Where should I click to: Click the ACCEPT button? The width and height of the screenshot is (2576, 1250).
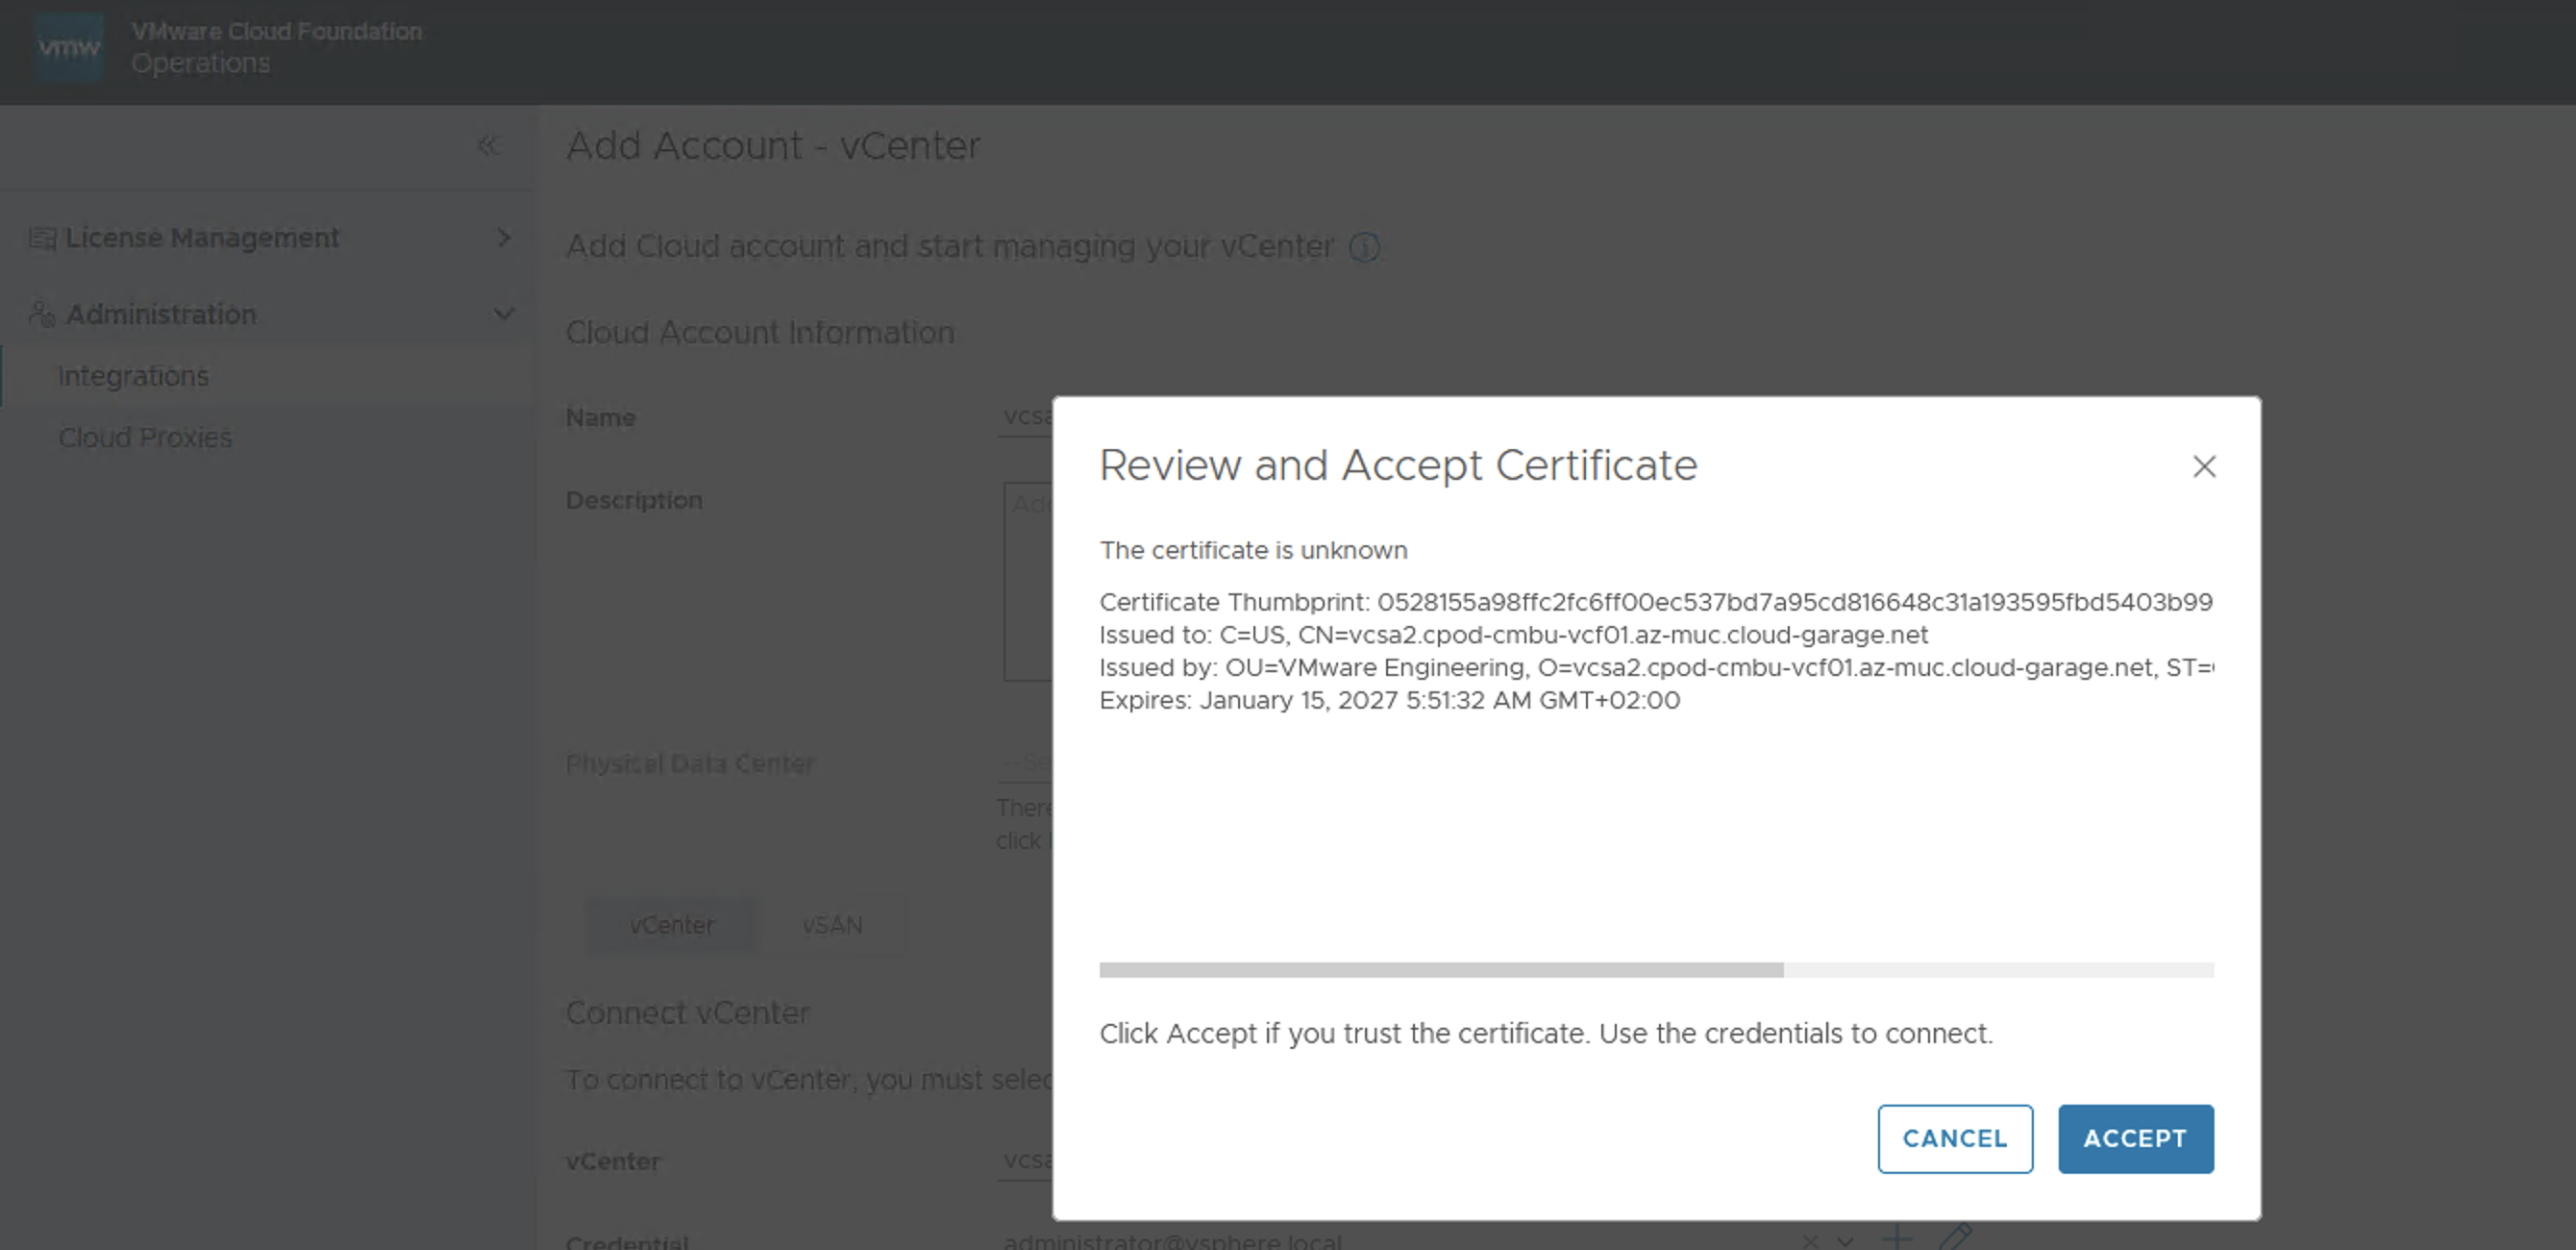pyautogui.click(x=2135, y=1138)
